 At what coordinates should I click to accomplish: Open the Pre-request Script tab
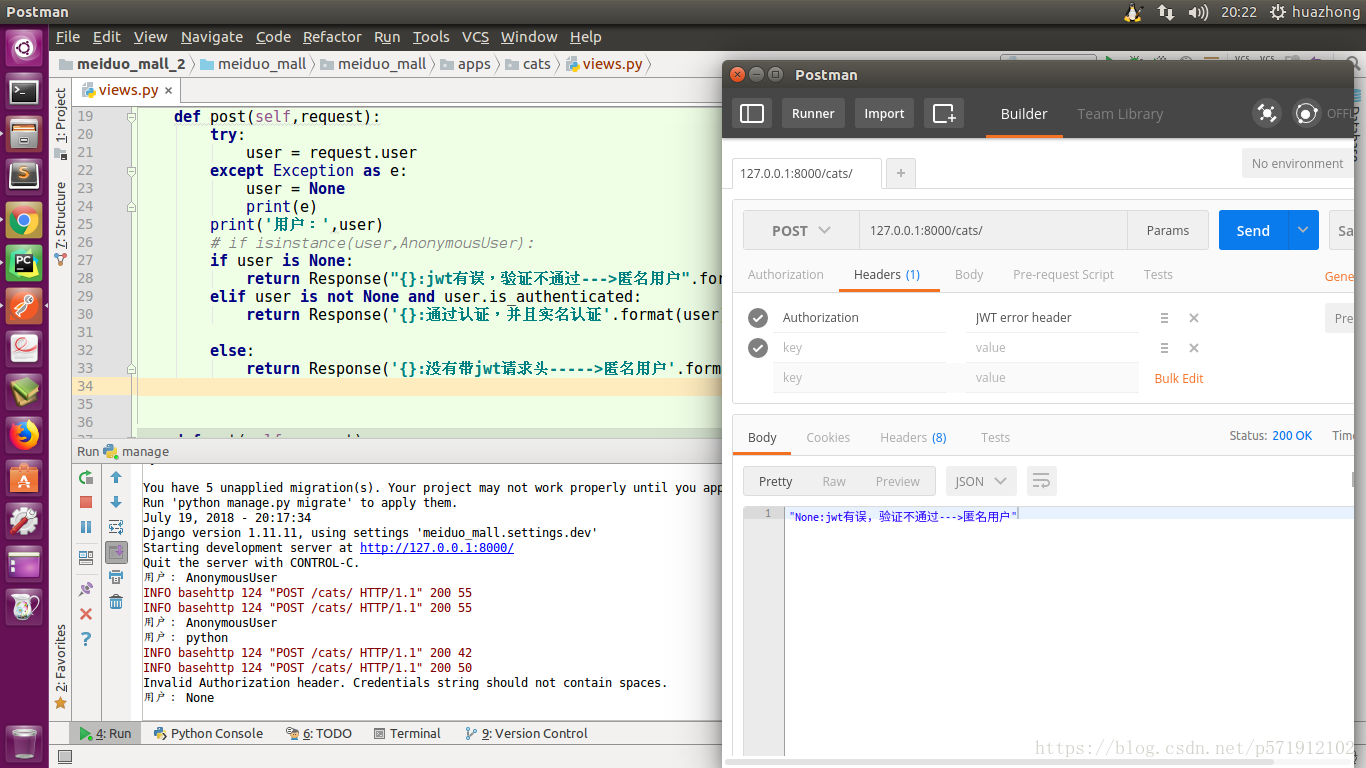[1063, 275]
